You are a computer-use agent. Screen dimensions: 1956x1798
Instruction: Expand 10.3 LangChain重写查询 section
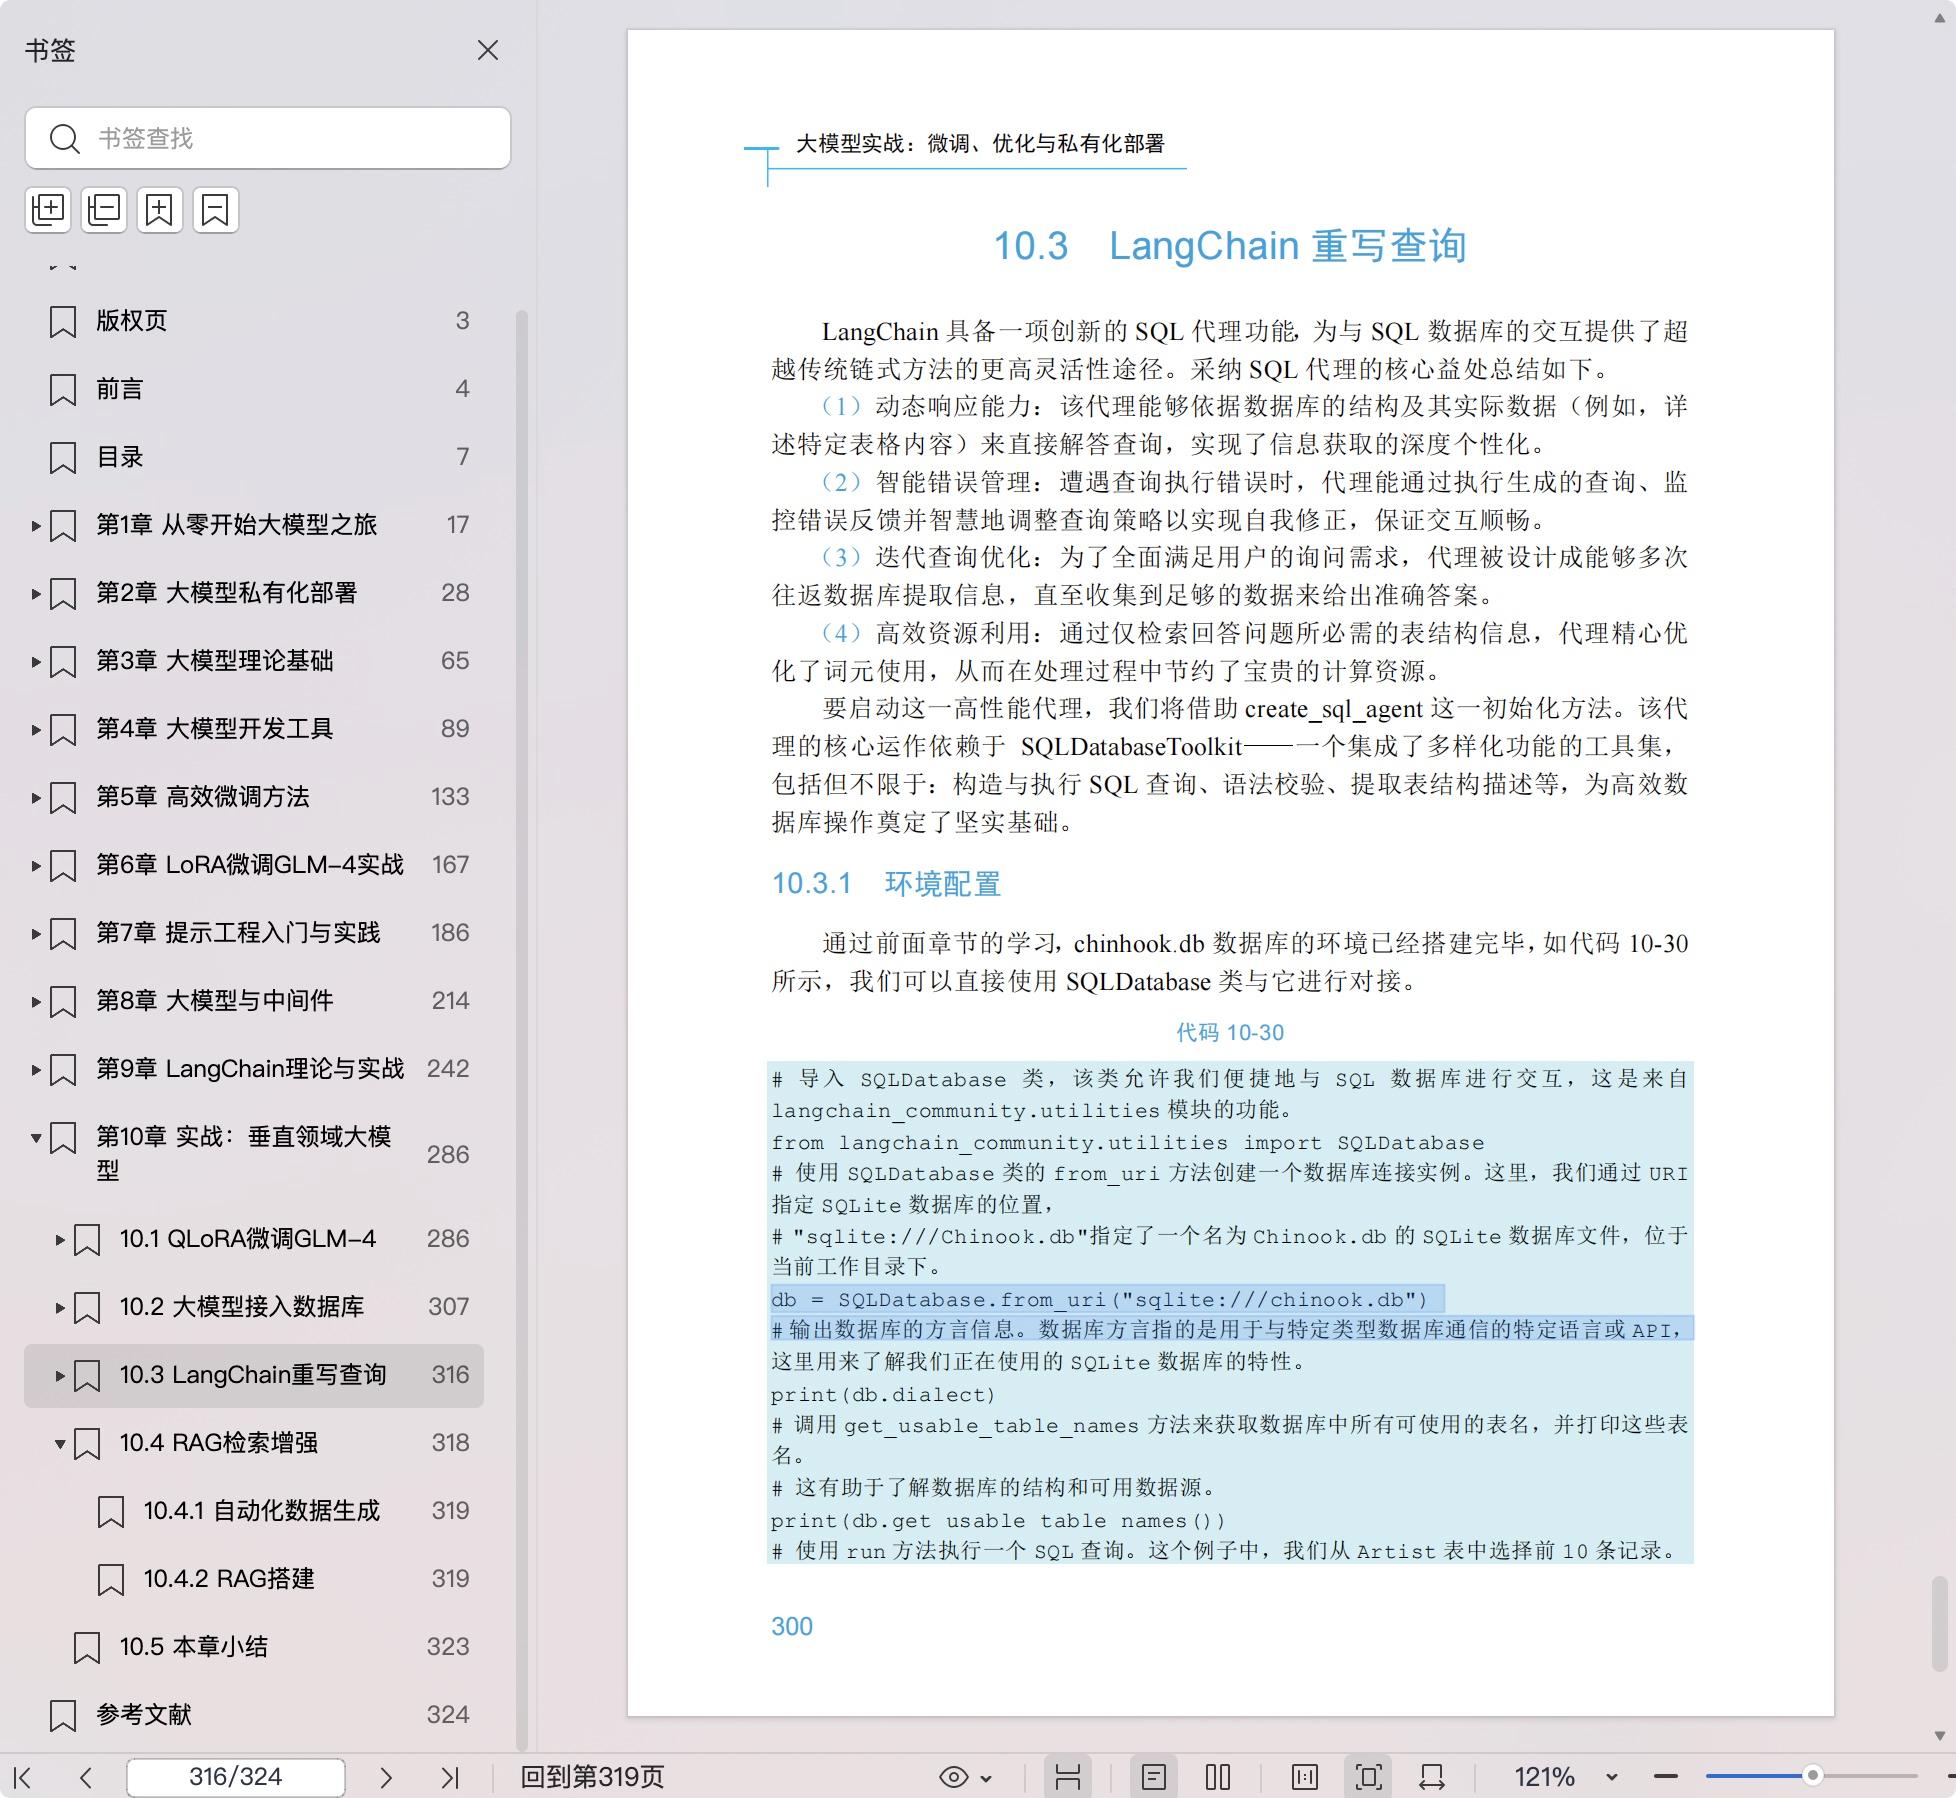point(60,1375)
